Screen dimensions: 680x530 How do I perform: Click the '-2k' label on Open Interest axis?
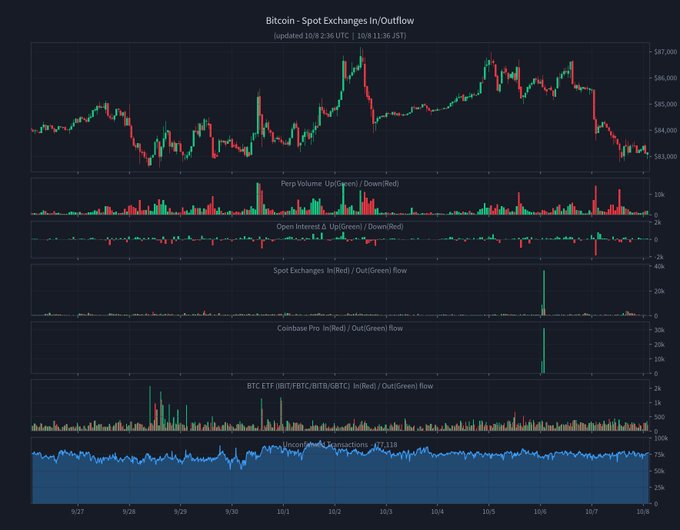(657, 257)
